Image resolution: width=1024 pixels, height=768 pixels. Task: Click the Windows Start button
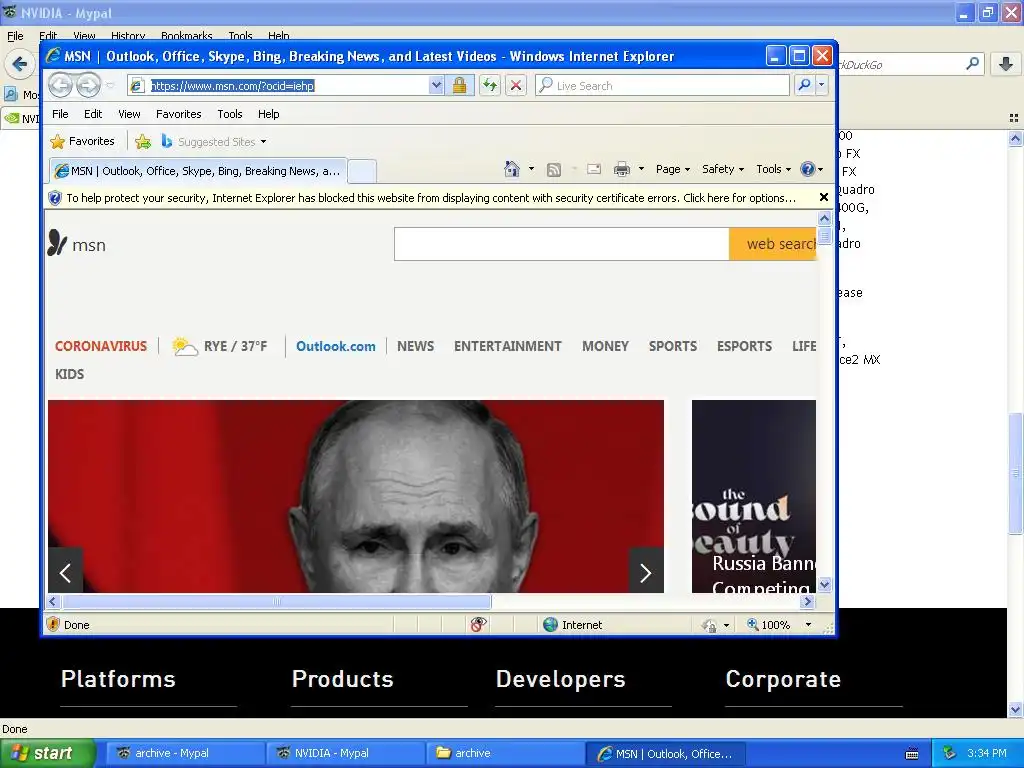46,753
